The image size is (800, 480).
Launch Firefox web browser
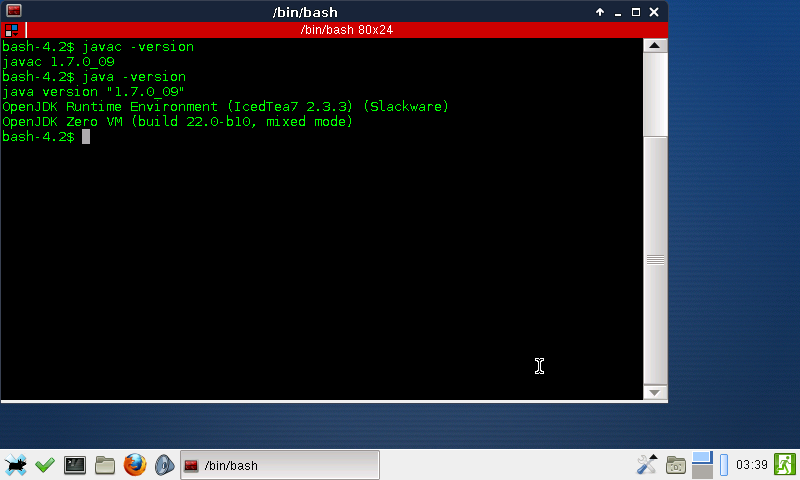pyautogui.click(x=135, y=465)
